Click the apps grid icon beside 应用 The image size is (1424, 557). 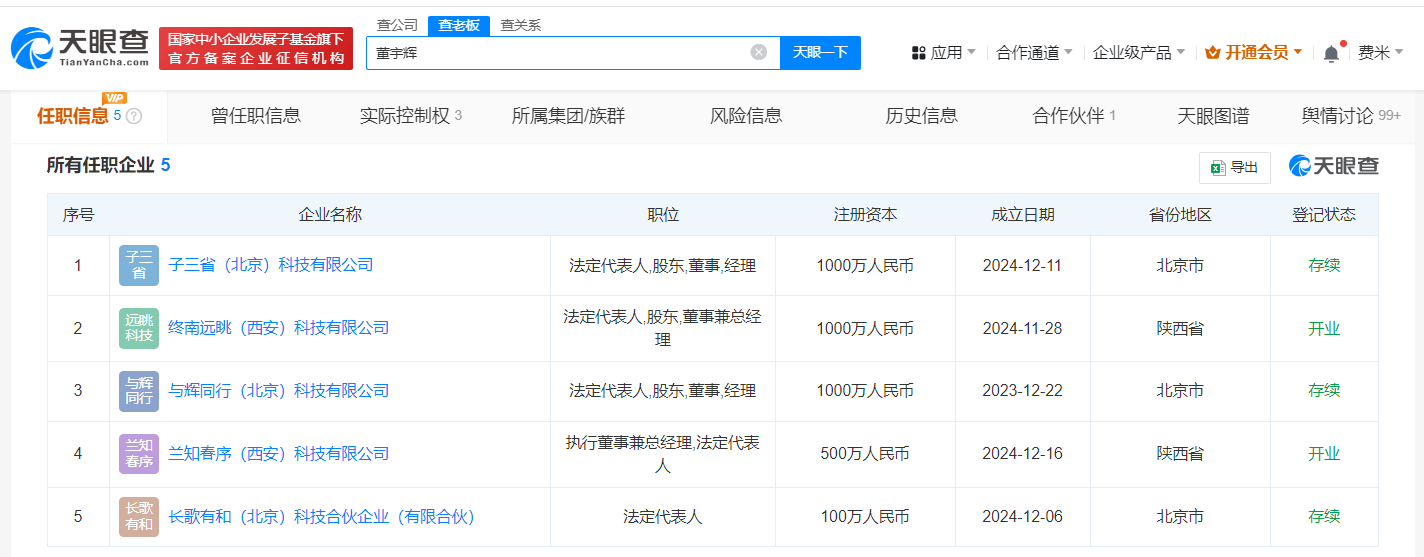click(919, 53)
